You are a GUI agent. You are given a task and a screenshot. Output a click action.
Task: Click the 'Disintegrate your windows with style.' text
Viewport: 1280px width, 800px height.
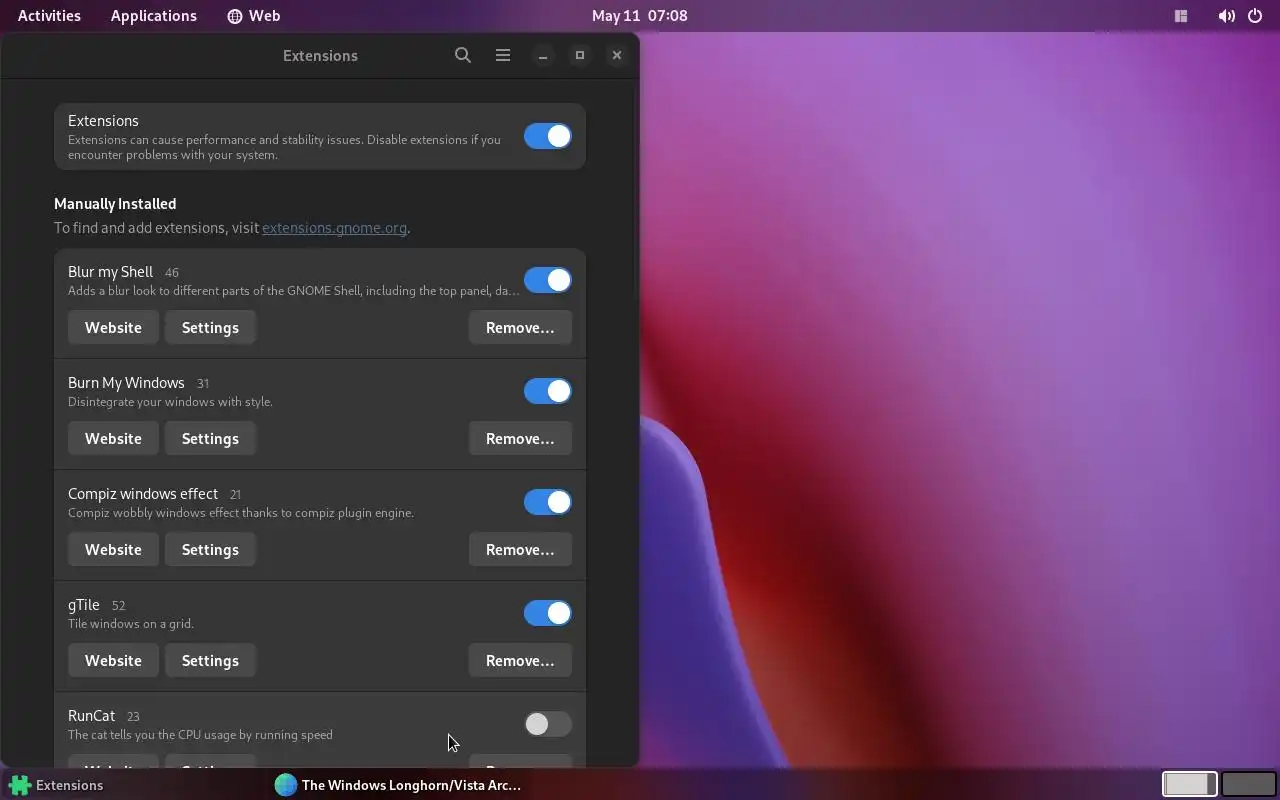[x=170, y=402]
